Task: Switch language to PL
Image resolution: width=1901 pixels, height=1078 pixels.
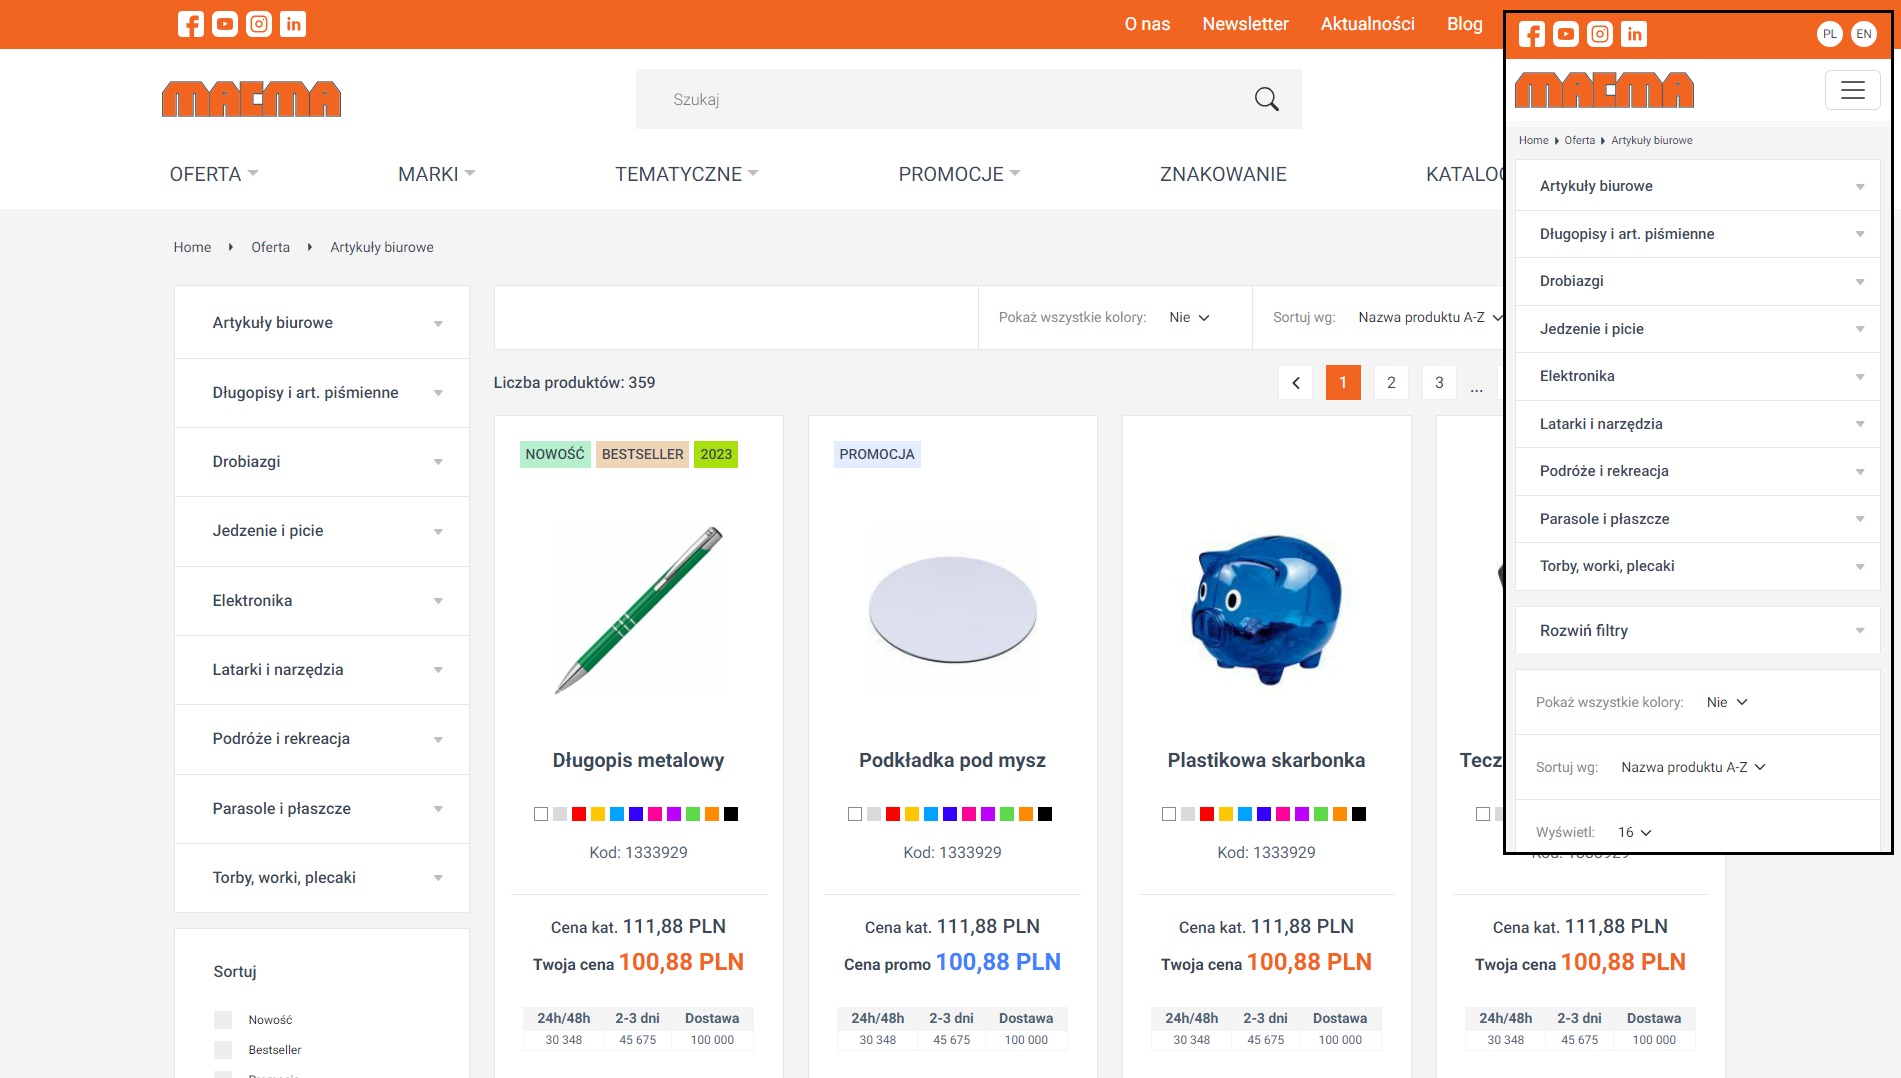Action: (x=1830, y=34)
